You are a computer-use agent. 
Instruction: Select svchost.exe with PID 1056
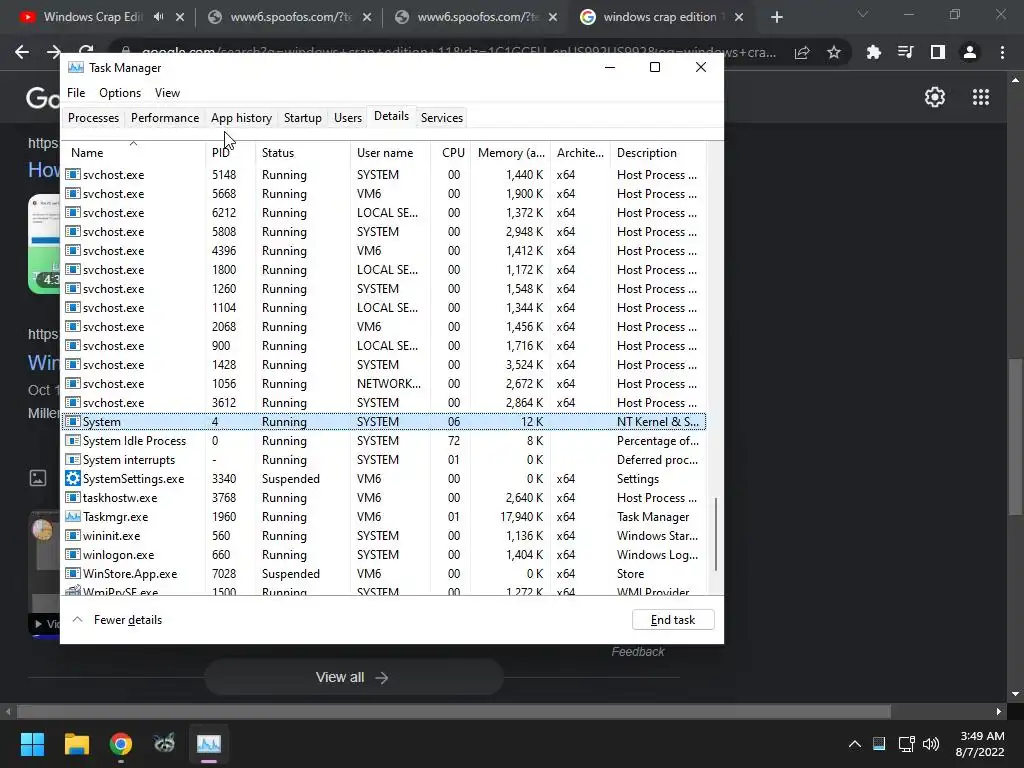point(384,384)
